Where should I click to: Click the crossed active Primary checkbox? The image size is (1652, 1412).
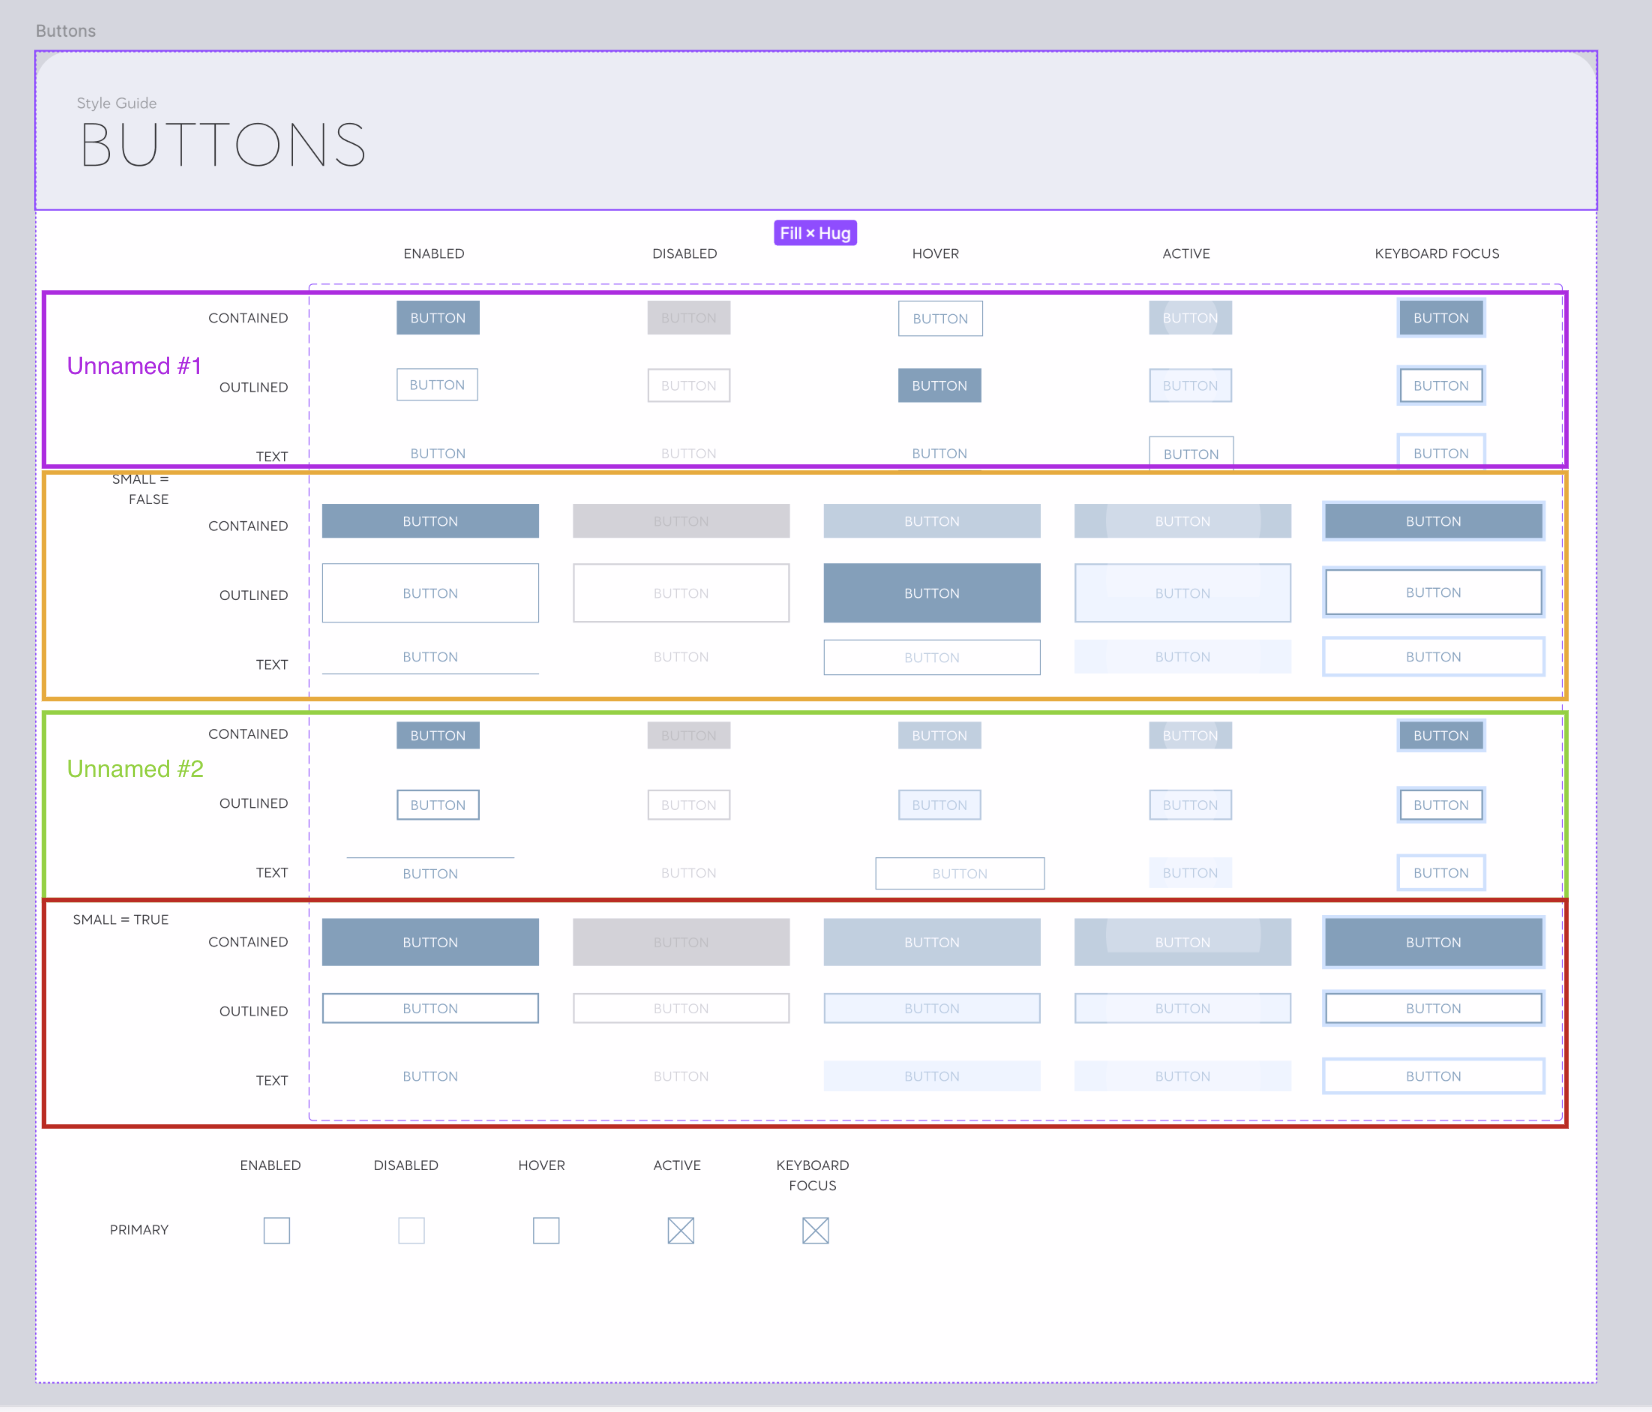(x=681, y=1230)
